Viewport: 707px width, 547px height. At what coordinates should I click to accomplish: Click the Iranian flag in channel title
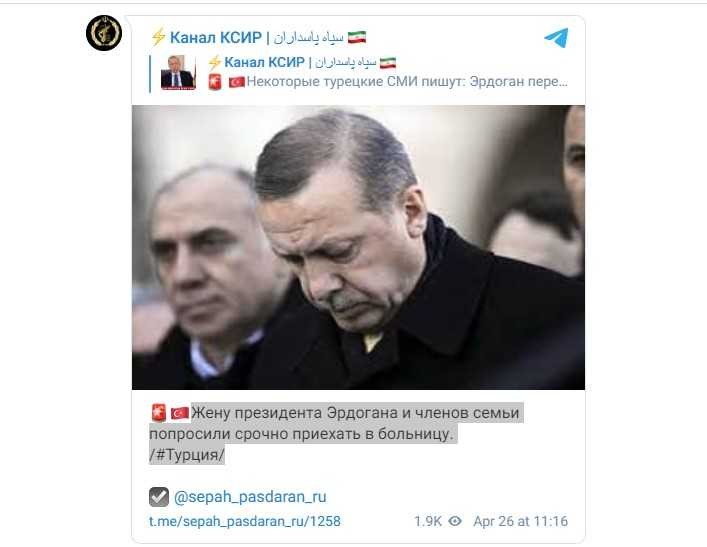(x=357, y=37)
